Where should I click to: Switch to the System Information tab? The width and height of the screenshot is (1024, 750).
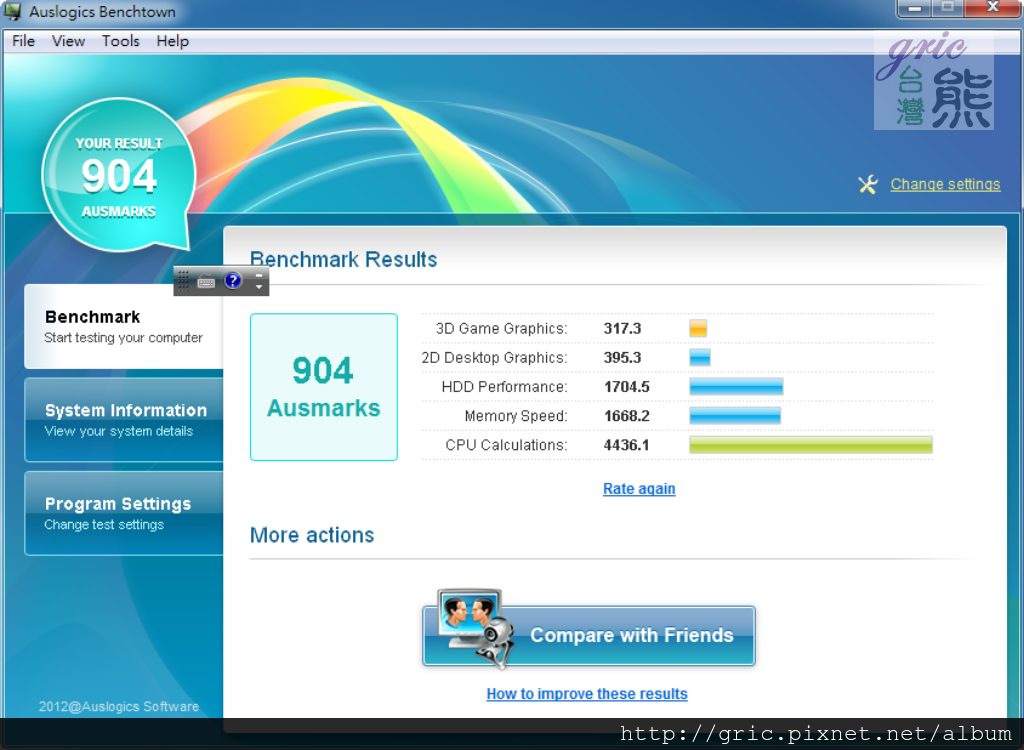pyautogui.click(x=124, y=419)
